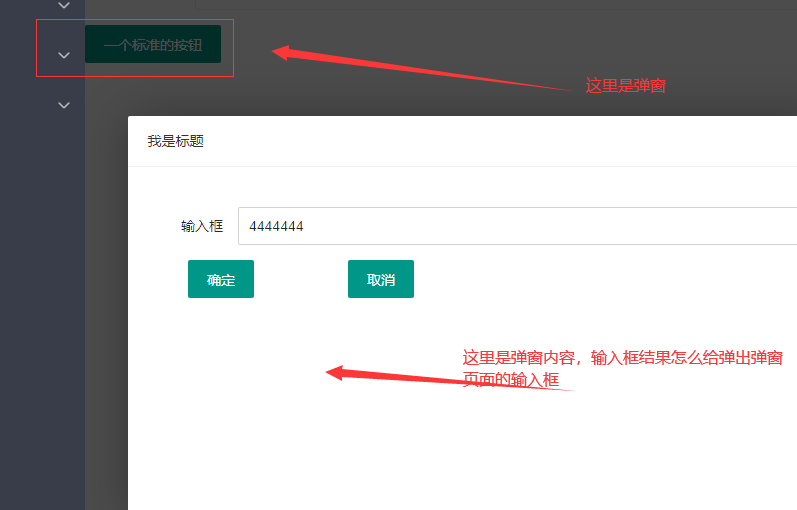This screenshot has width=797, height=510.
Task: Click the 取消 cancel button
Action: click(x=381, y=279)
